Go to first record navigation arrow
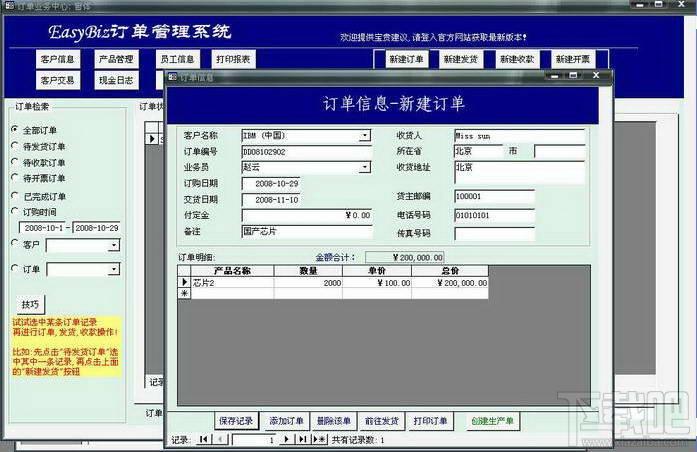The height and width of the screenshot is (452, 697). coord(203,440)
